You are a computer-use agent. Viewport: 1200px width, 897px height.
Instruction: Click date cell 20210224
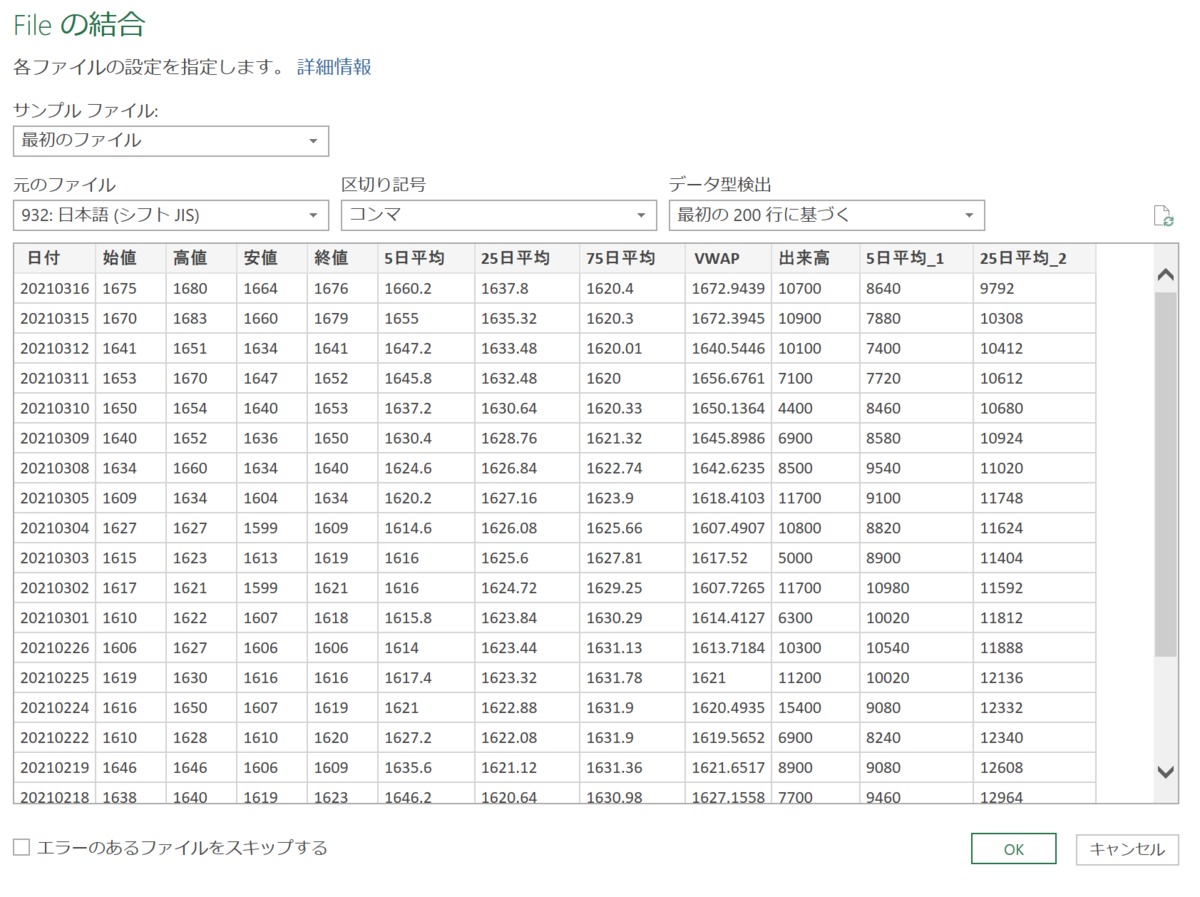55,708
